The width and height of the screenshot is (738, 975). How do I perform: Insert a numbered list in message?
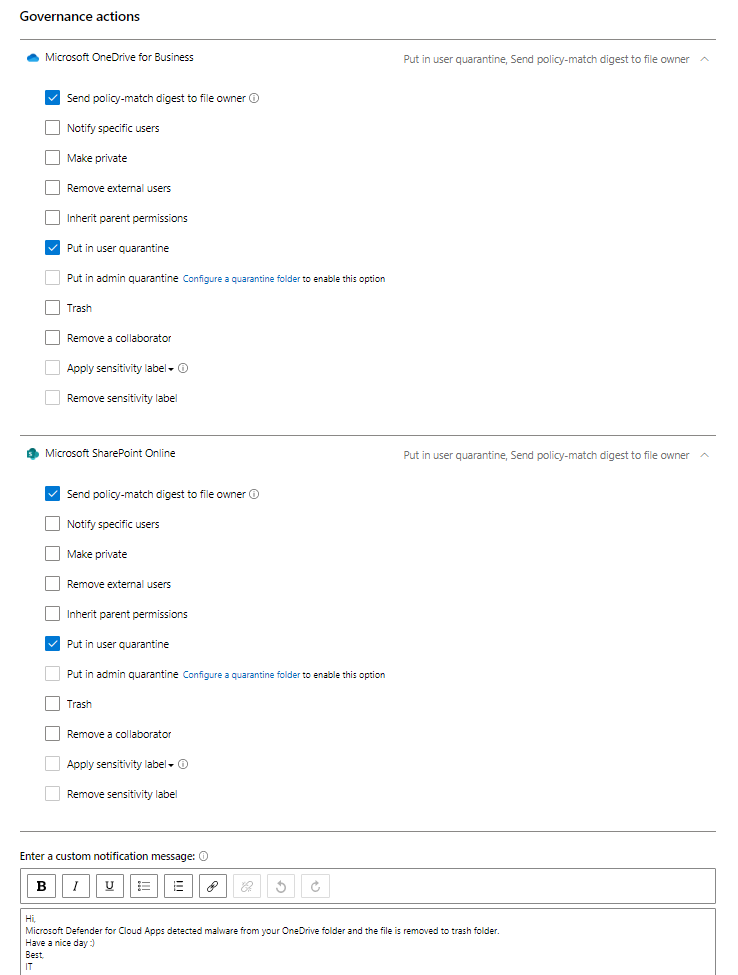[179, 886]
